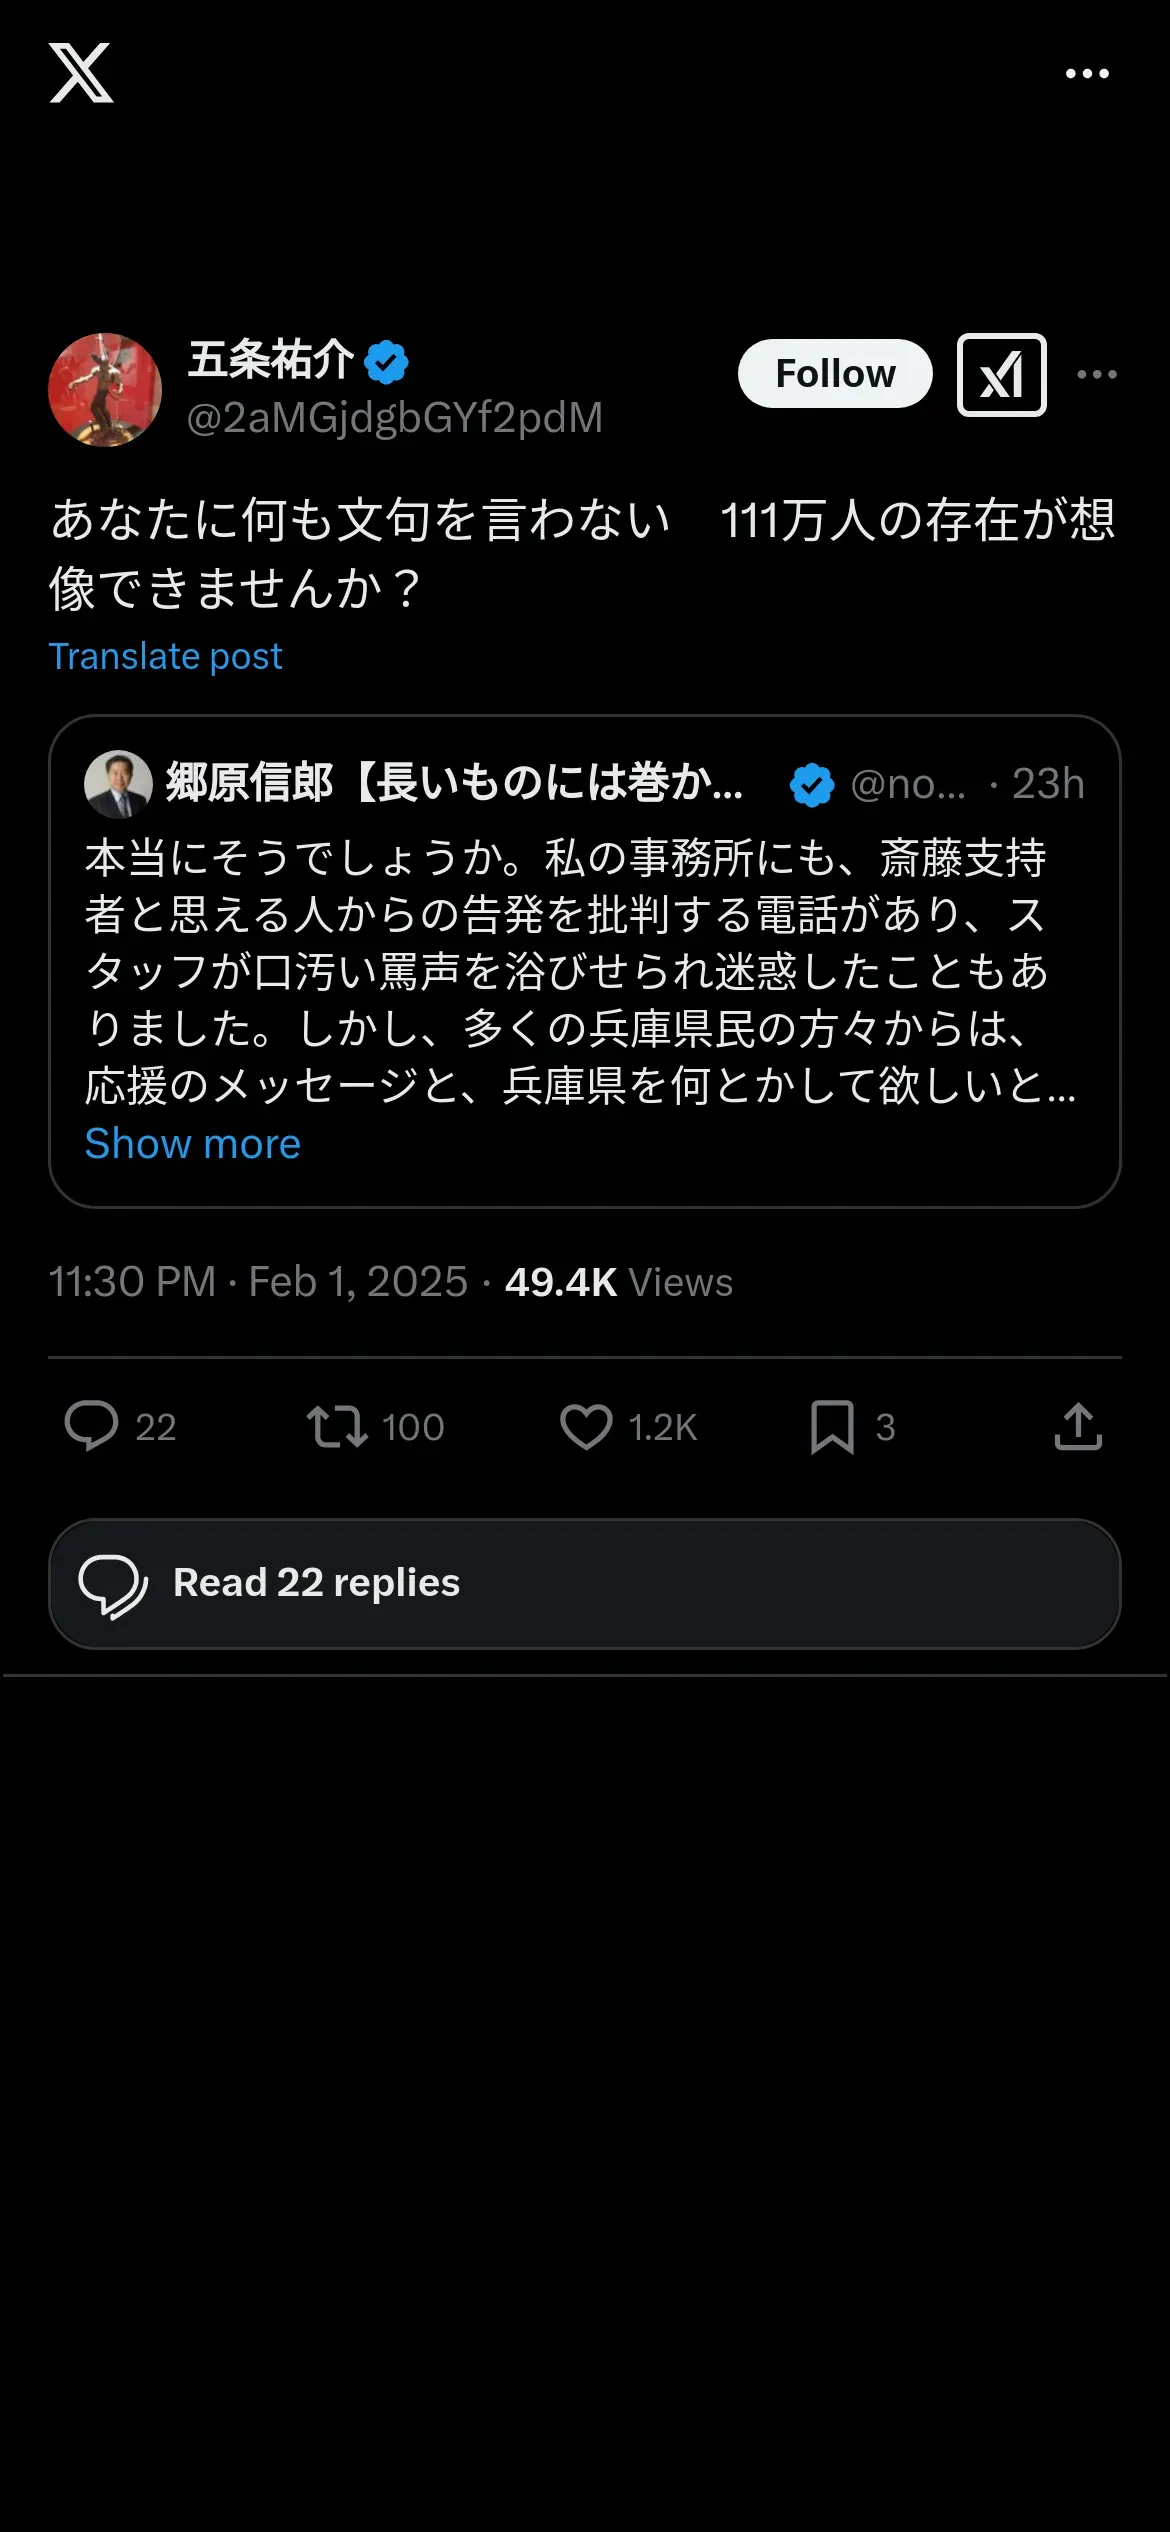Screen dimensions: 1170x2532
Task: Open 郷原信郎's quoted avatar
Action: (118, 784)
